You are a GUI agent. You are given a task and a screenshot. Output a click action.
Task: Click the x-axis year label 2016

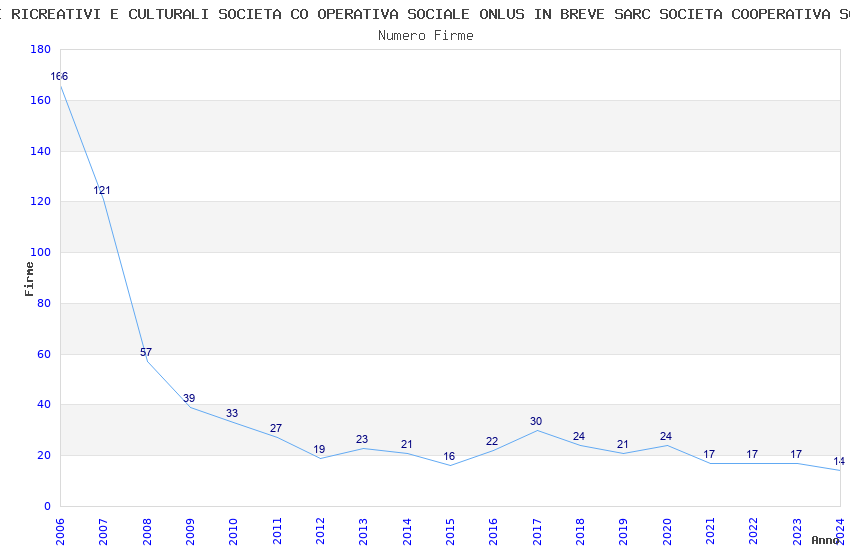click(494, 532)
